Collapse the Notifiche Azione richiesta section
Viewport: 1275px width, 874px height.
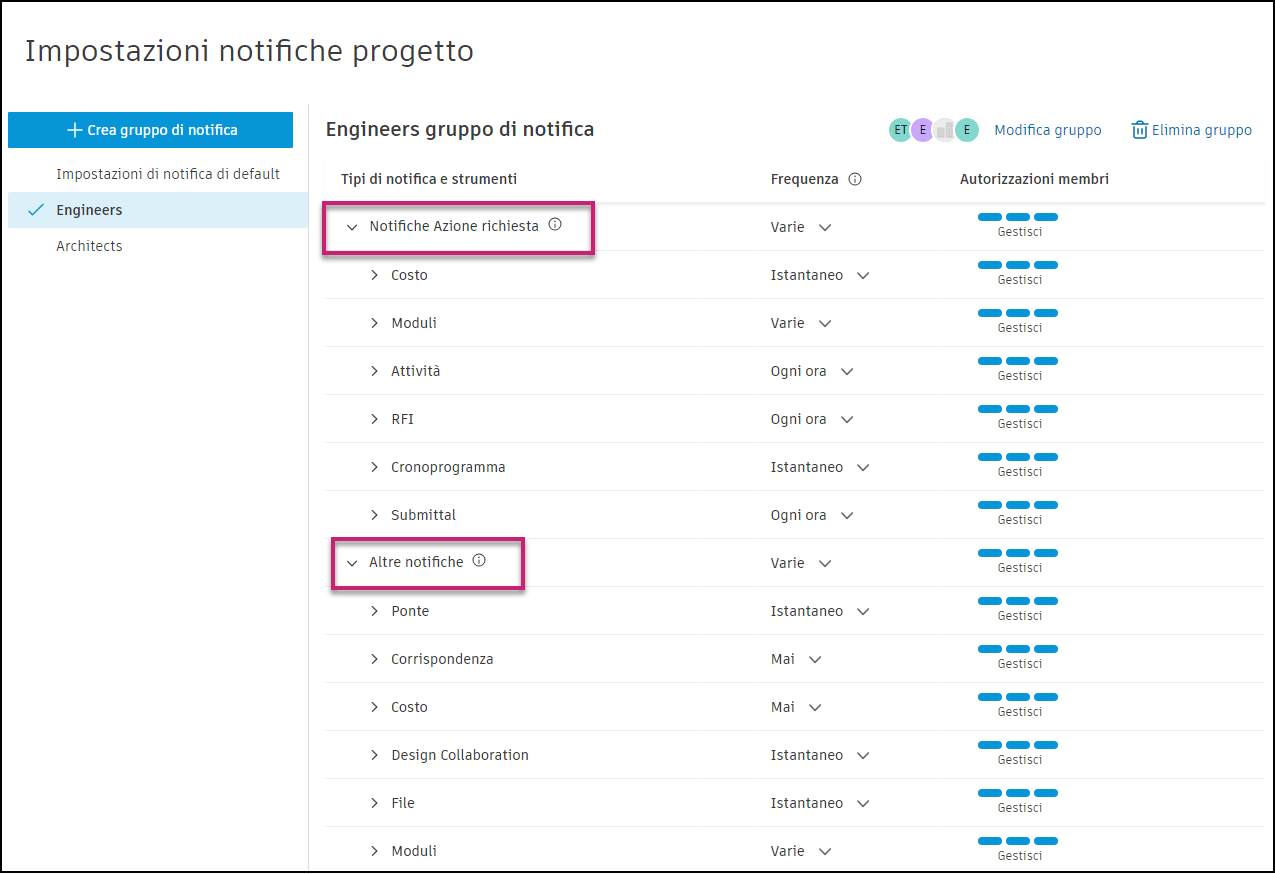352,227
